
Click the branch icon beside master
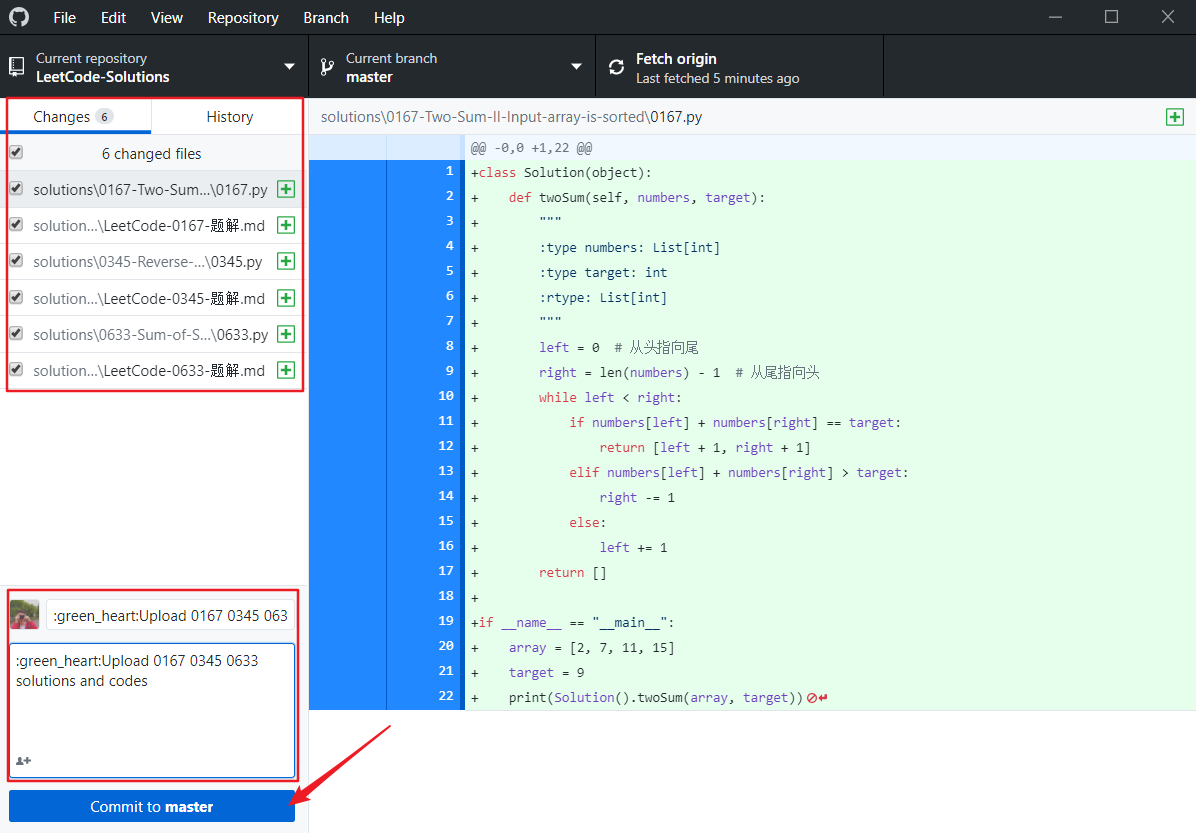pyautogui.click(x=327, y=67)
